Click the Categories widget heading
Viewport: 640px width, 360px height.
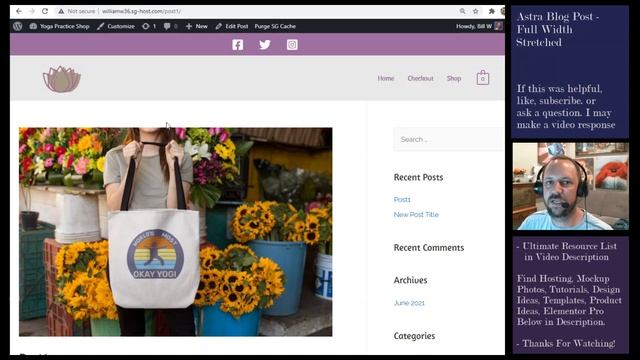tap(414, 336)
